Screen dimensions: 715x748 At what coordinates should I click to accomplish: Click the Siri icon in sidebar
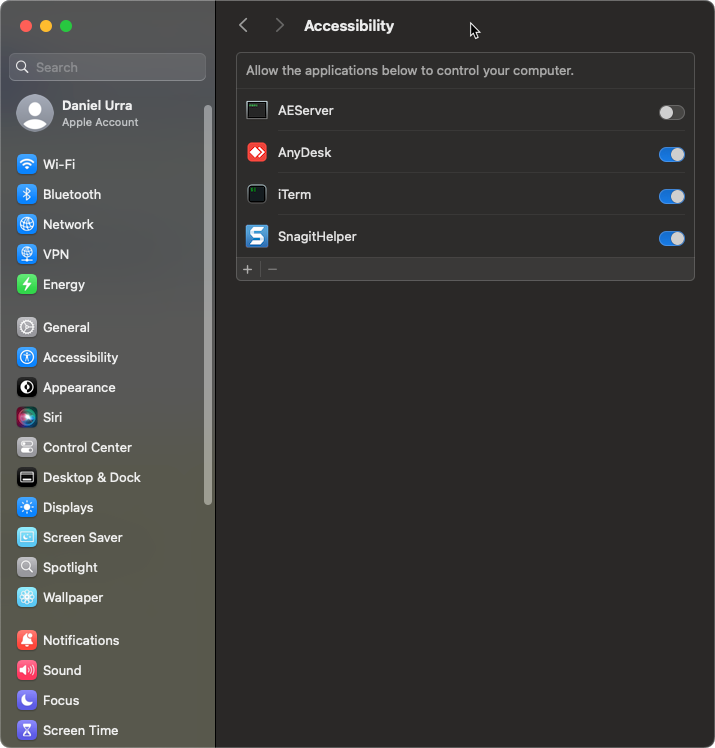[x=27, y=417]
